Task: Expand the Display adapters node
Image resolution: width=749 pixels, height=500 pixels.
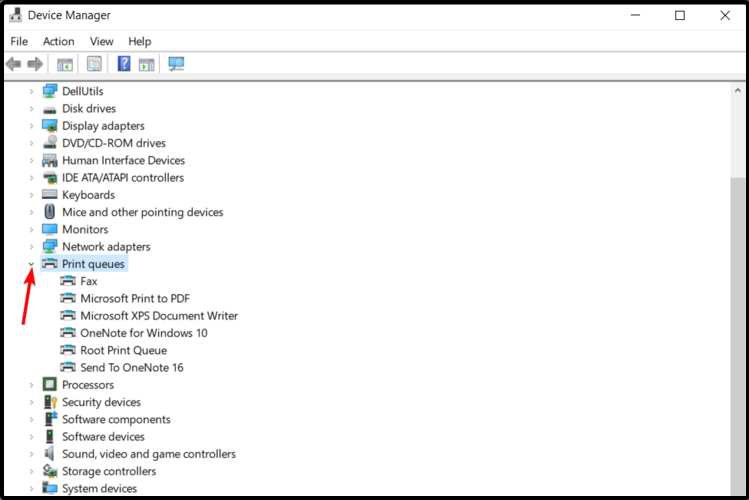Action: tap(32, 126)
